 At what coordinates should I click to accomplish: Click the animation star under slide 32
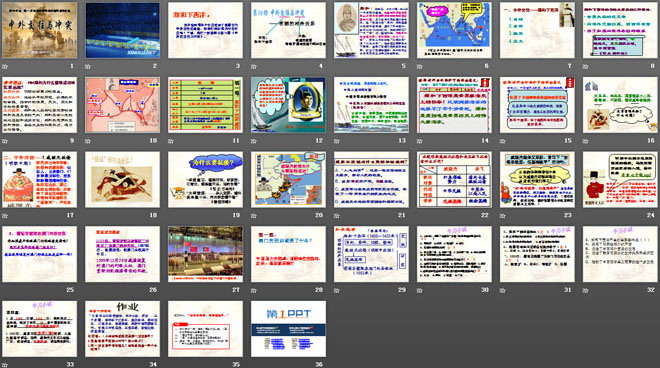[x=585, y=290]
